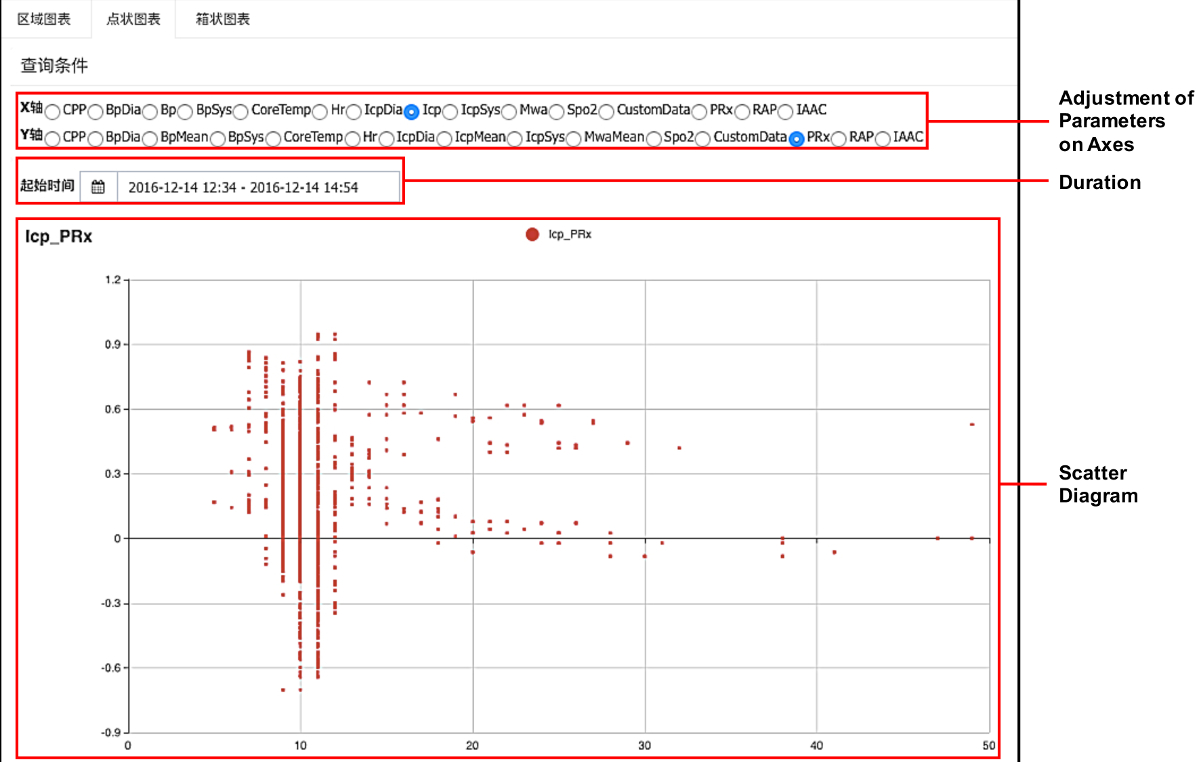Open the 箱状图表 tab
The width and height of the screenshot is (1200, 762).
click(223, 19)
